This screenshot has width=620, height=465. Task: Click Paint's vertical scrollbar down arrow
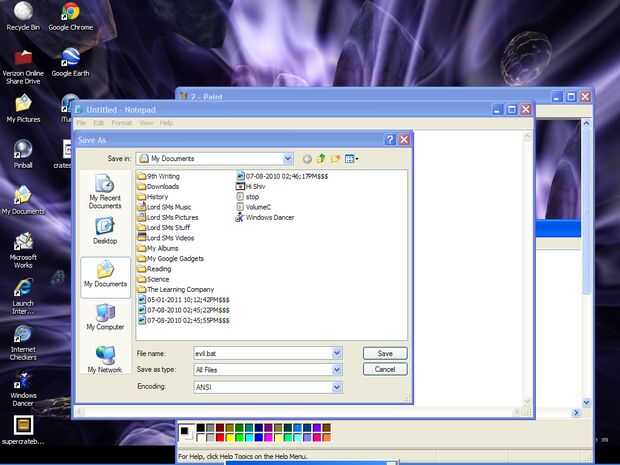coord(586,403)
